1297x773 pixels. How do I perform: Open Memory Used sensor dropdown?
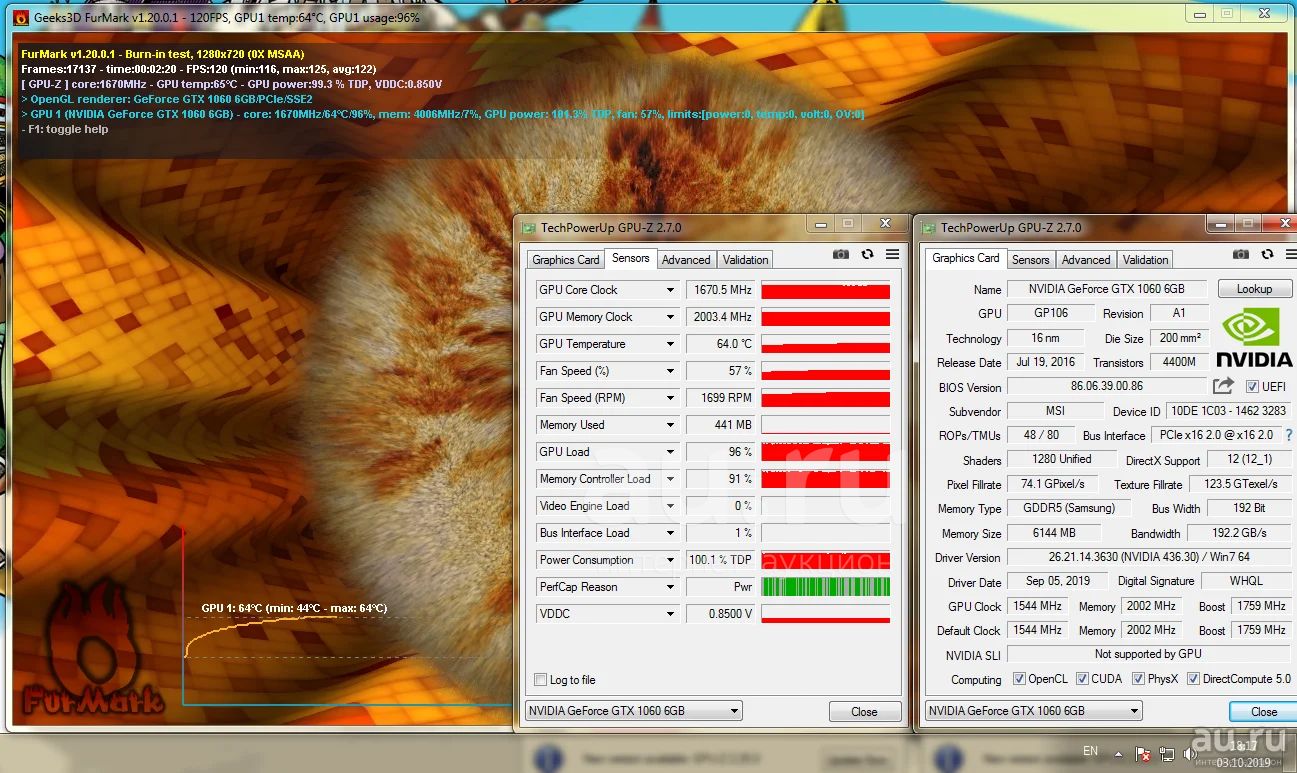pyautogui.click(x=670, y=425)
